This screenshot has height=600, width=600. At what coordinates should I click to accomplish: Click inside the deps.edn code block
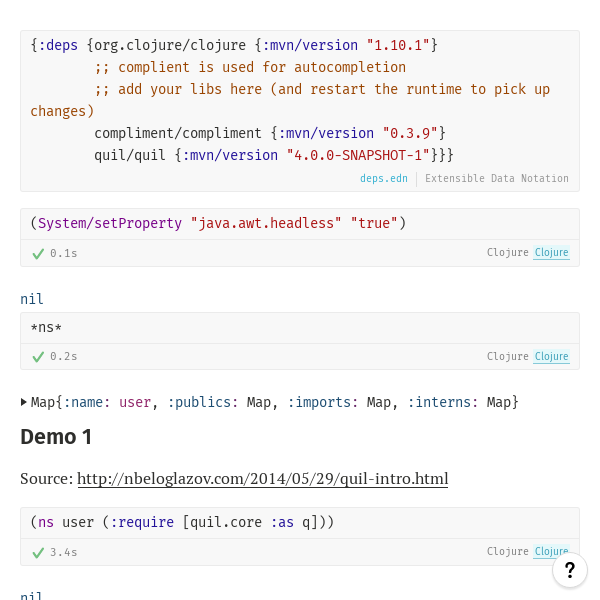click(300, 100)
